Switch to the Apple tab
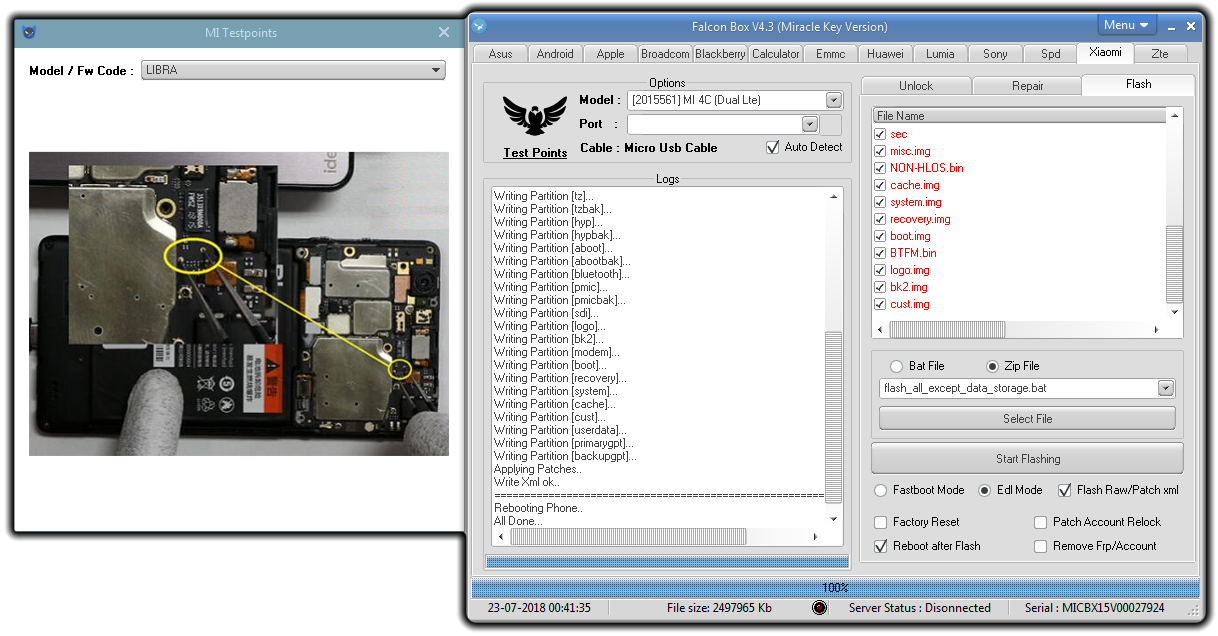The image size is (1218, 636). [610, 54]
